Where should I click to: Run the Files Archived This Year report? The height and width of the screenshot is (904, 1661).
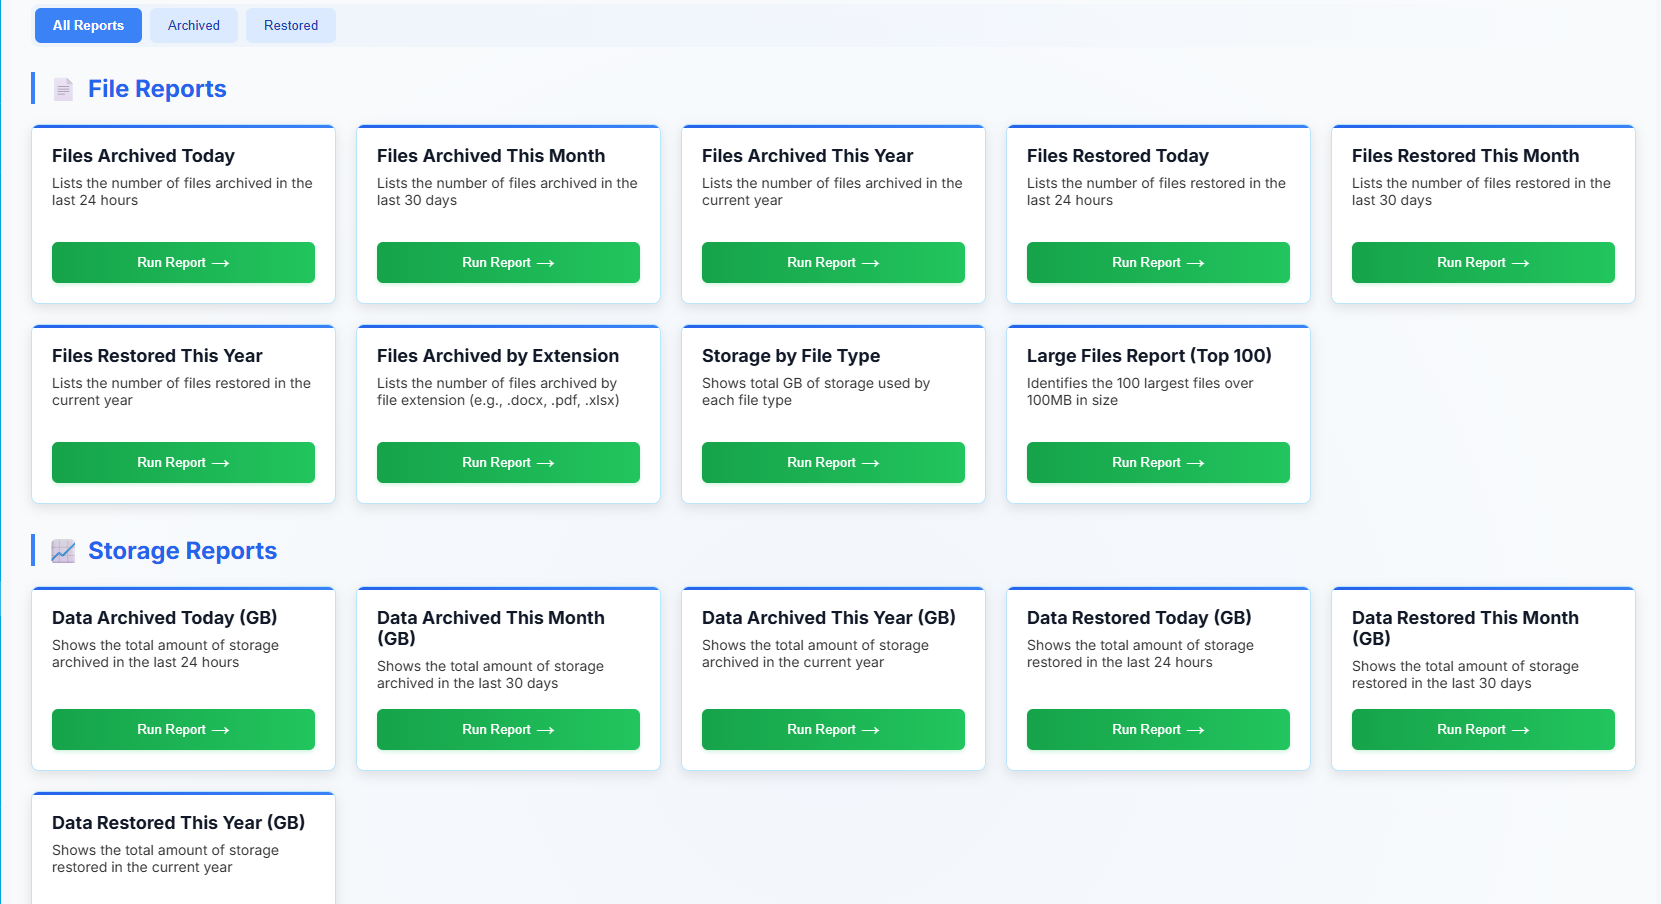833,262
